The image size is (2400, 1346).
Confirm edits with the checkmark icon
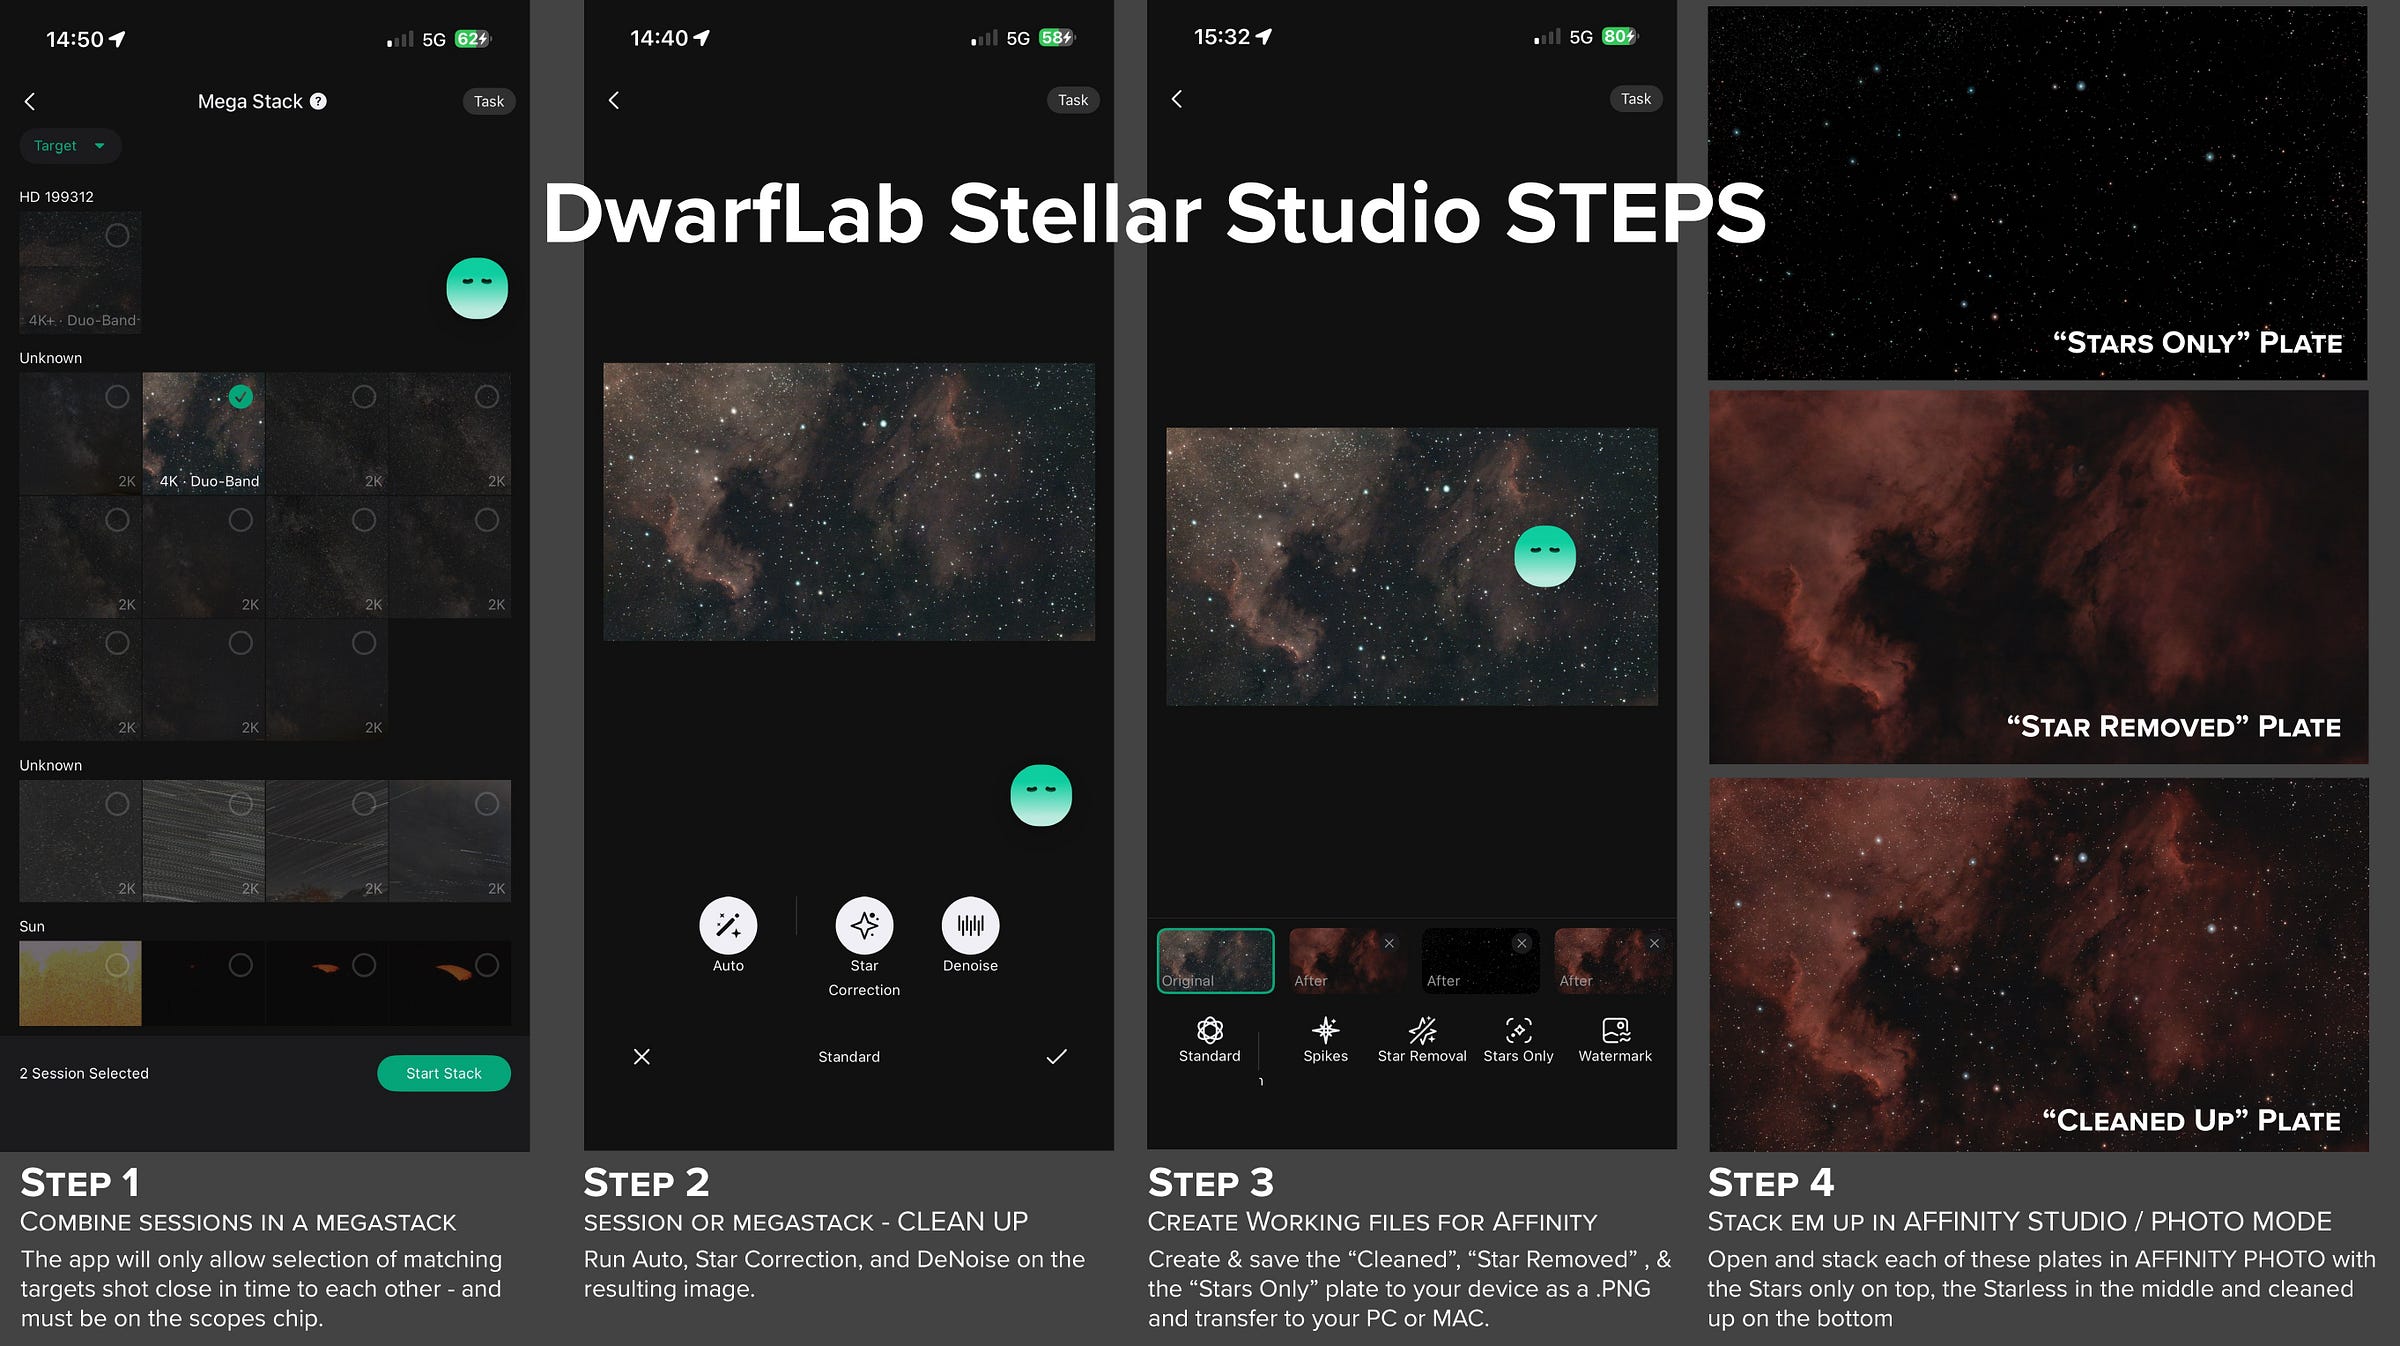(x=1057, y=1056)
